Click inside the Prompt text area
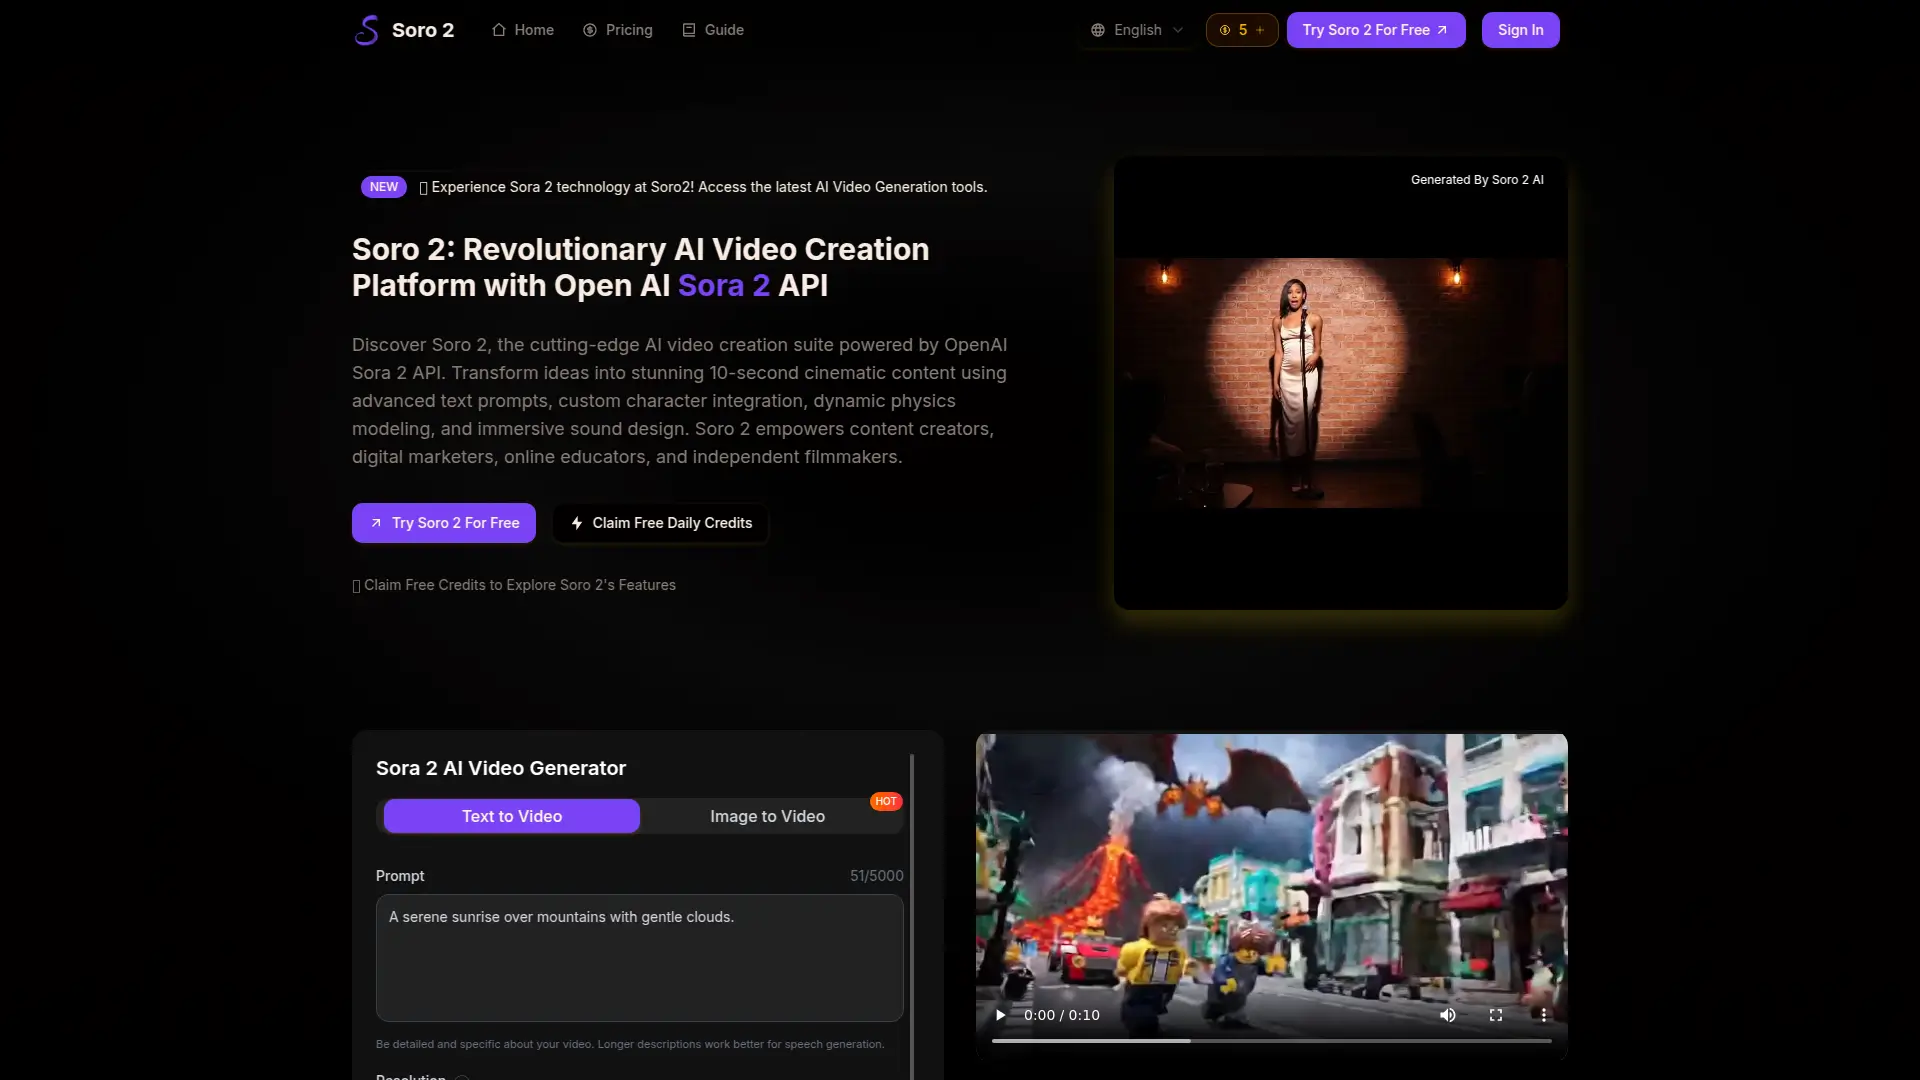1920x1080 pixels. [x=639, y=958]
